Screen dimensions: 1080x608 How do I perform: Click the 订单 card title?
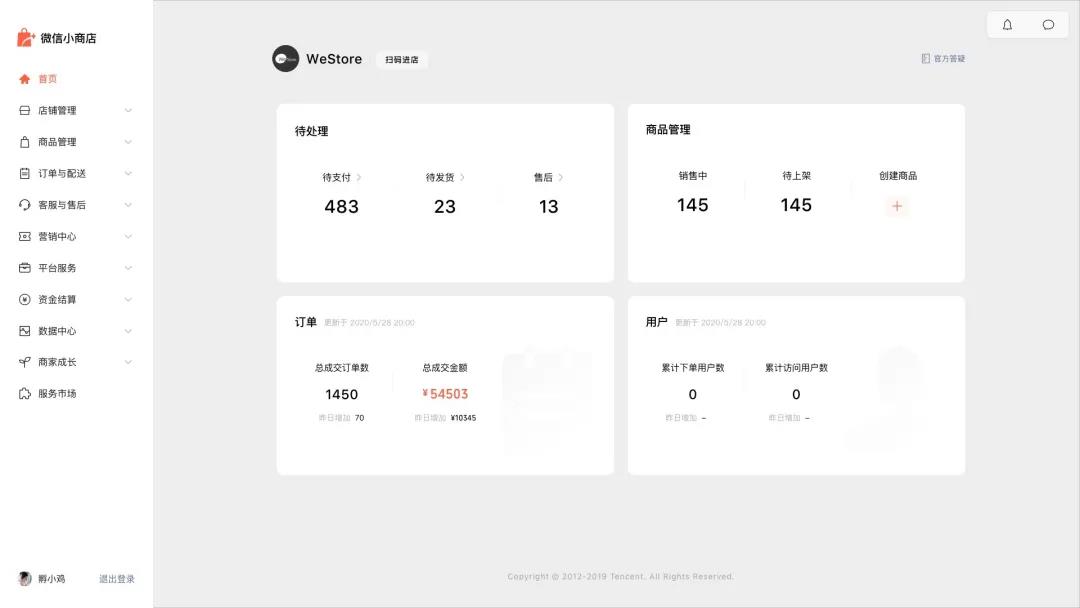point(306,322)
